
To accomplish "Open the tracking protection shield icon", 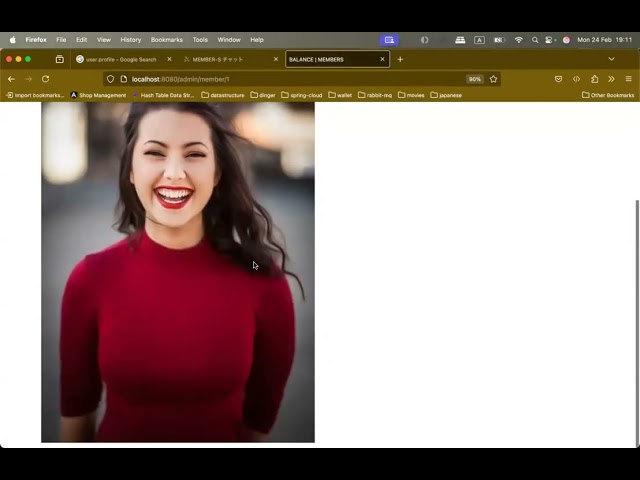I will coord(110,79).
